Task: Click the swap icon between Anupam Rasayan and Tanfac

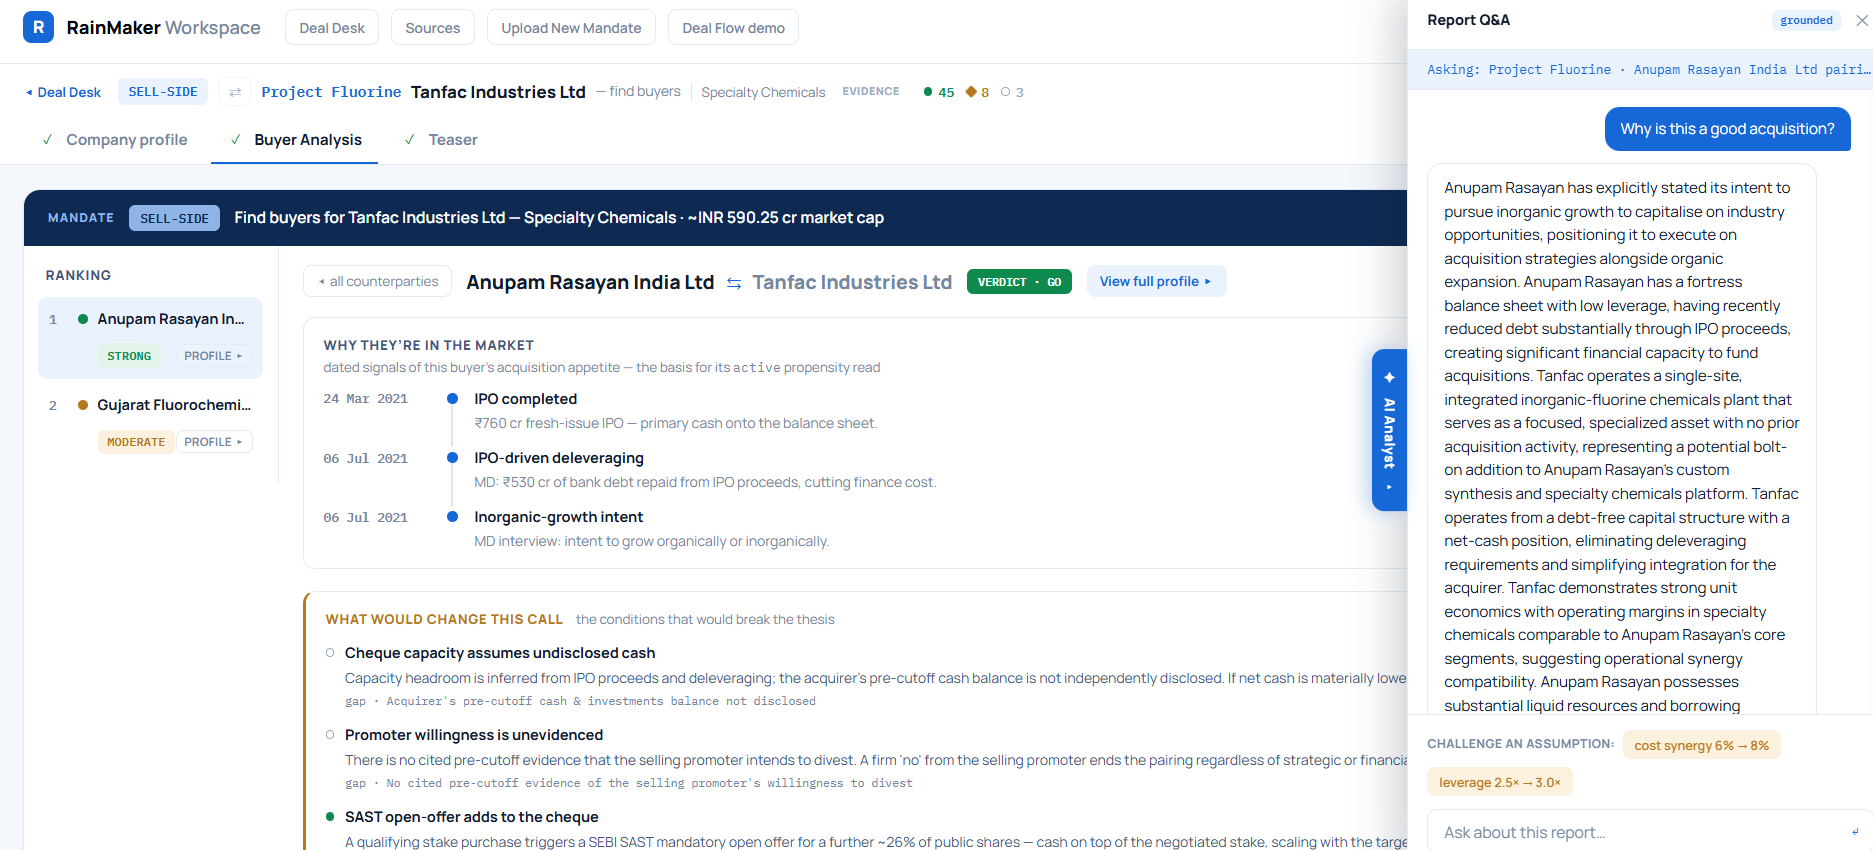Action: (734, 283)
